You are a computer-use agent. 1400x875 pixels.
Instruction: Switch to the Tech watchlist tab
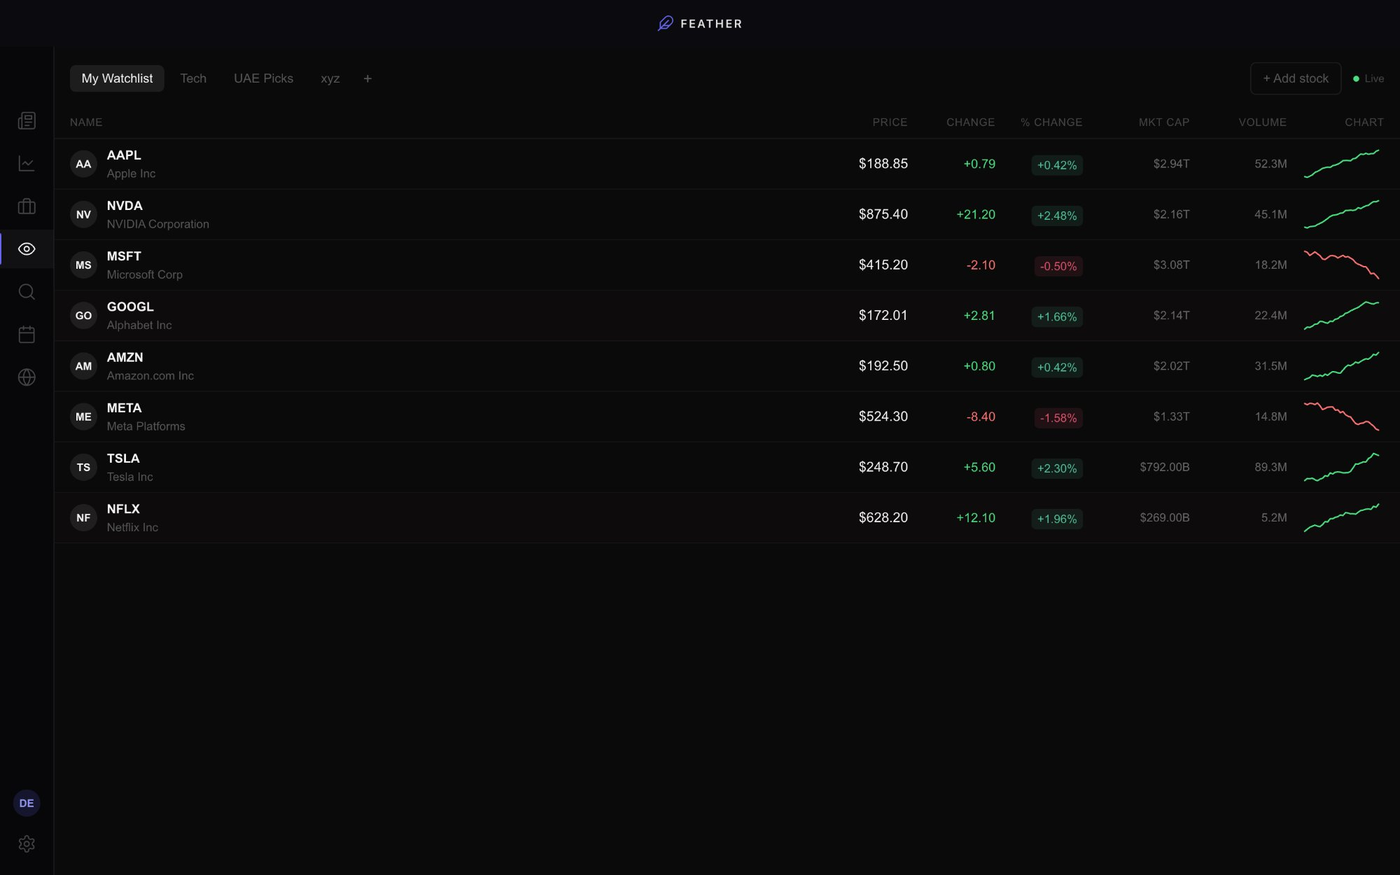(x=193, y=78)
